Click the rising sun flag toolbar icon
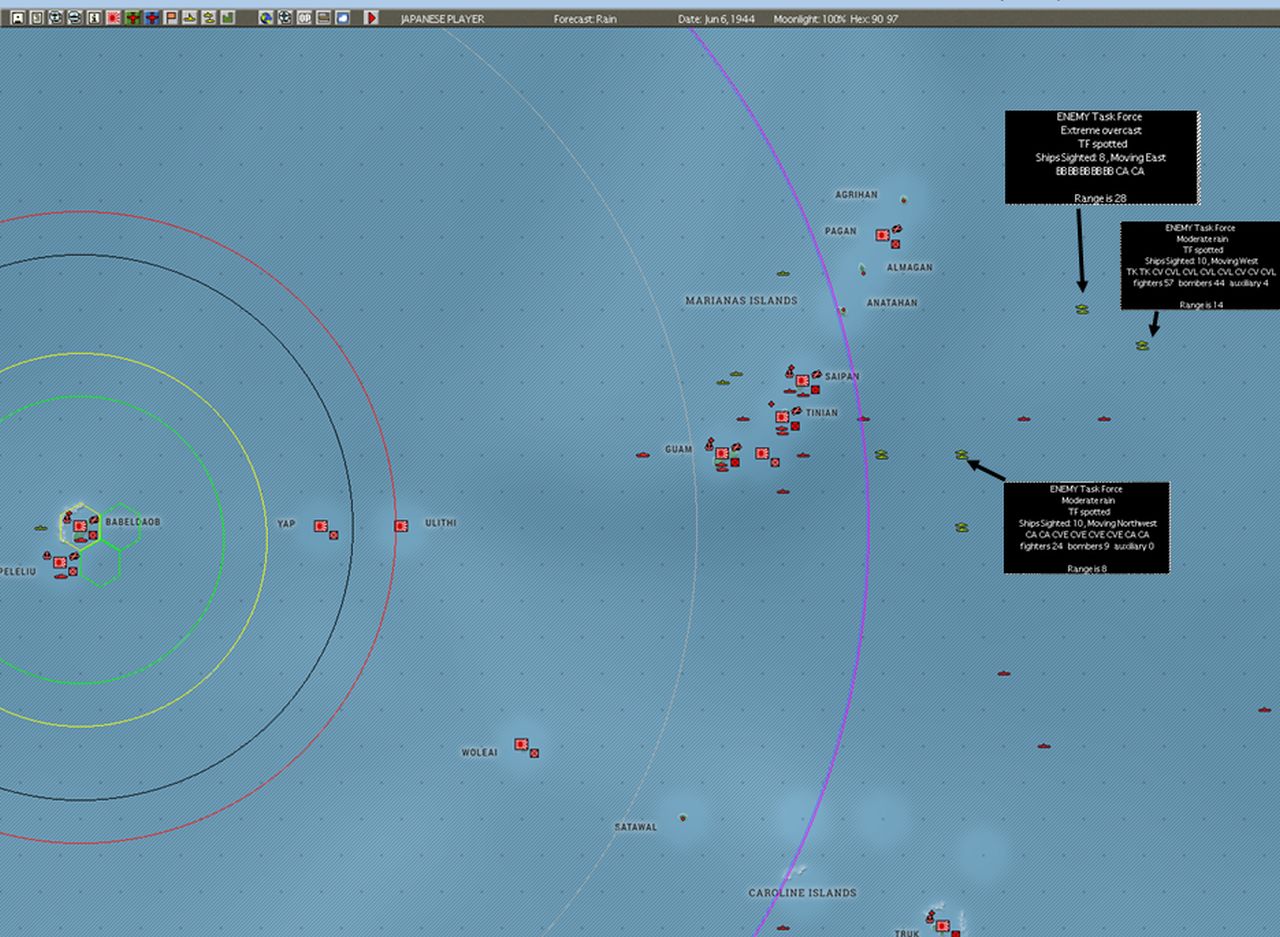Screen dimensions: 1280x937 pyautogui.click(x=113, y=18)
